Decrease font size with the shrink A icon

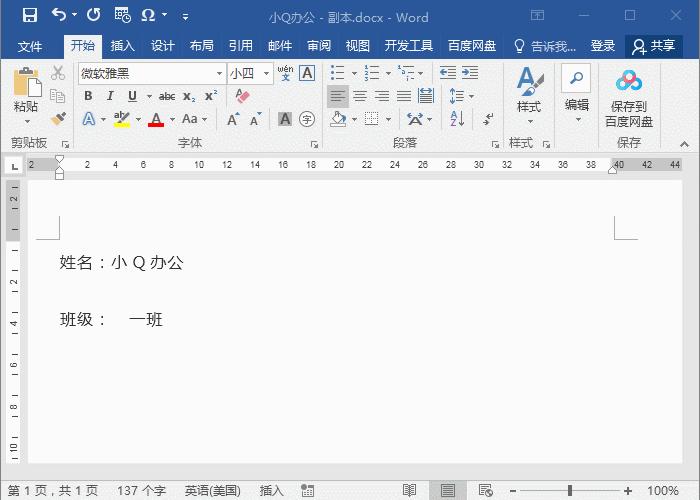click(x=255, y=119)
